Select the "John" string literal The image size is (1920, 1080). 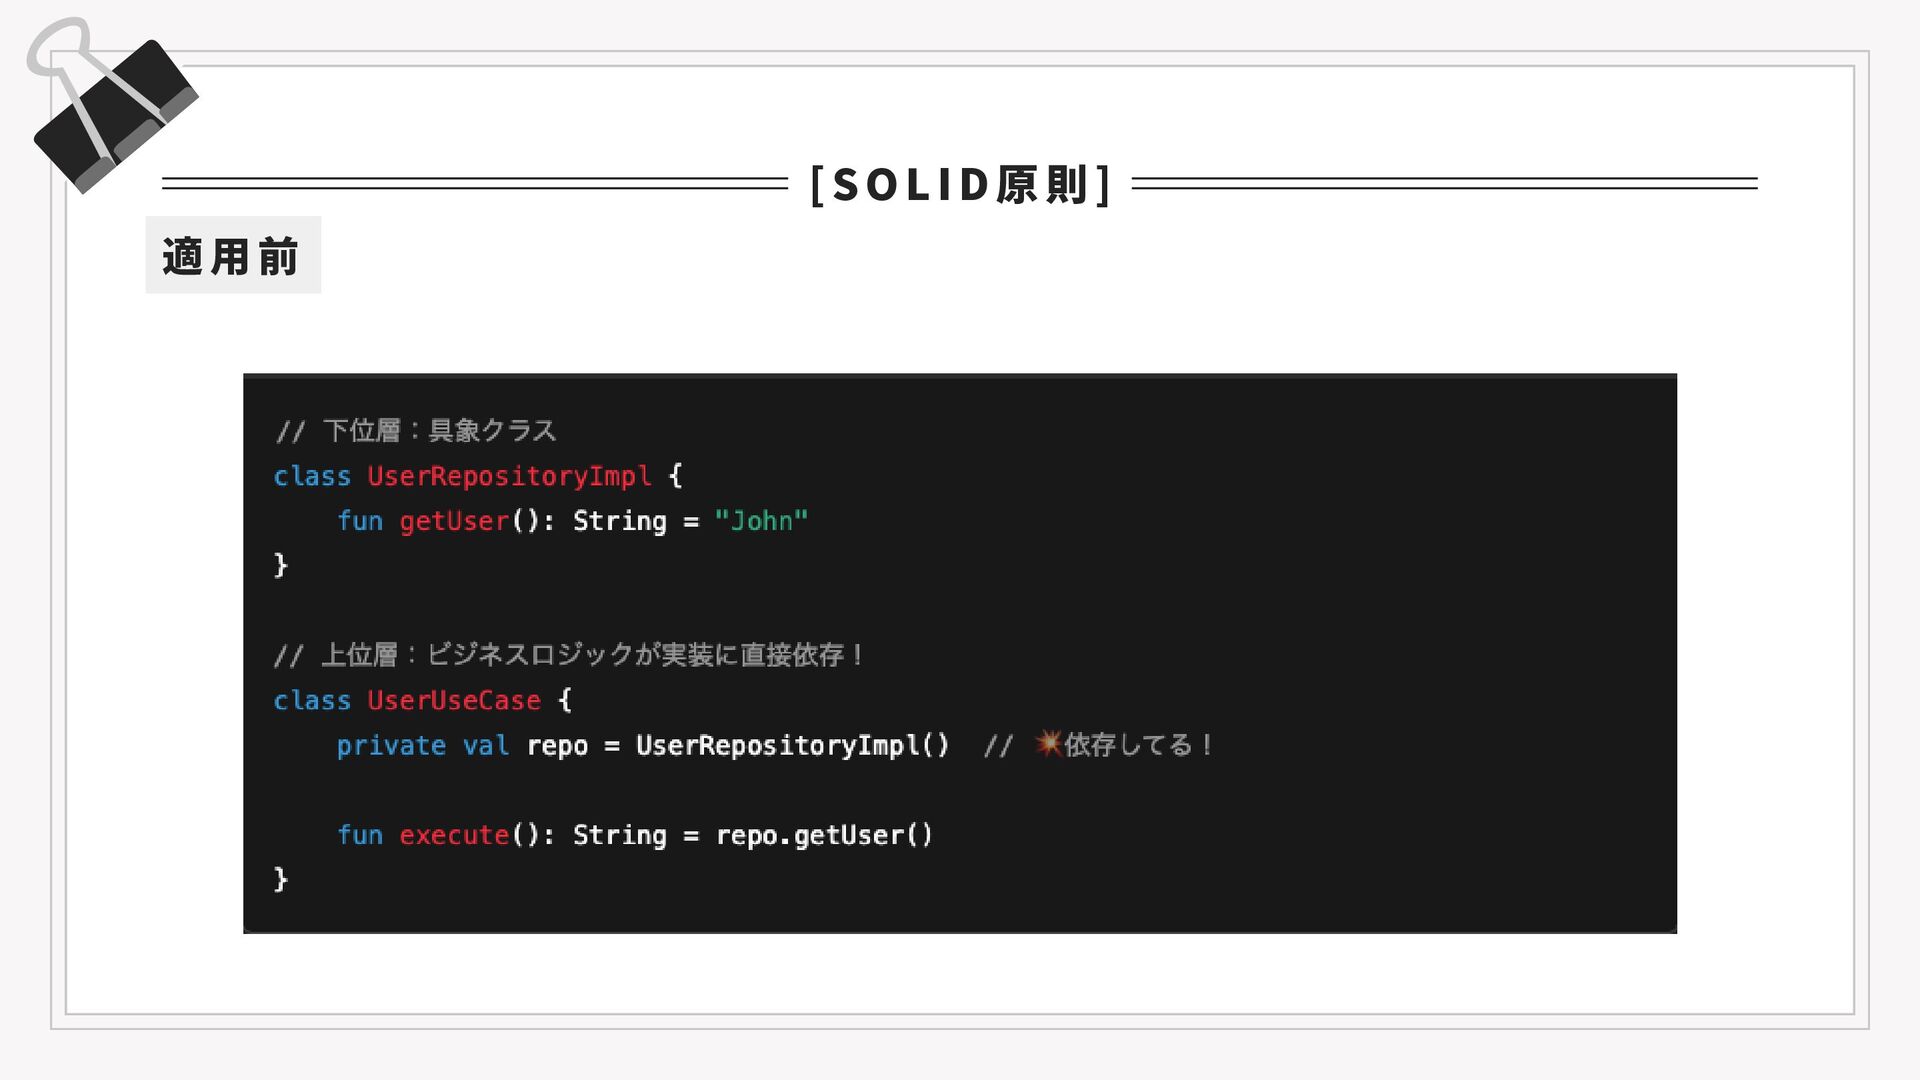tap(761, 521)
